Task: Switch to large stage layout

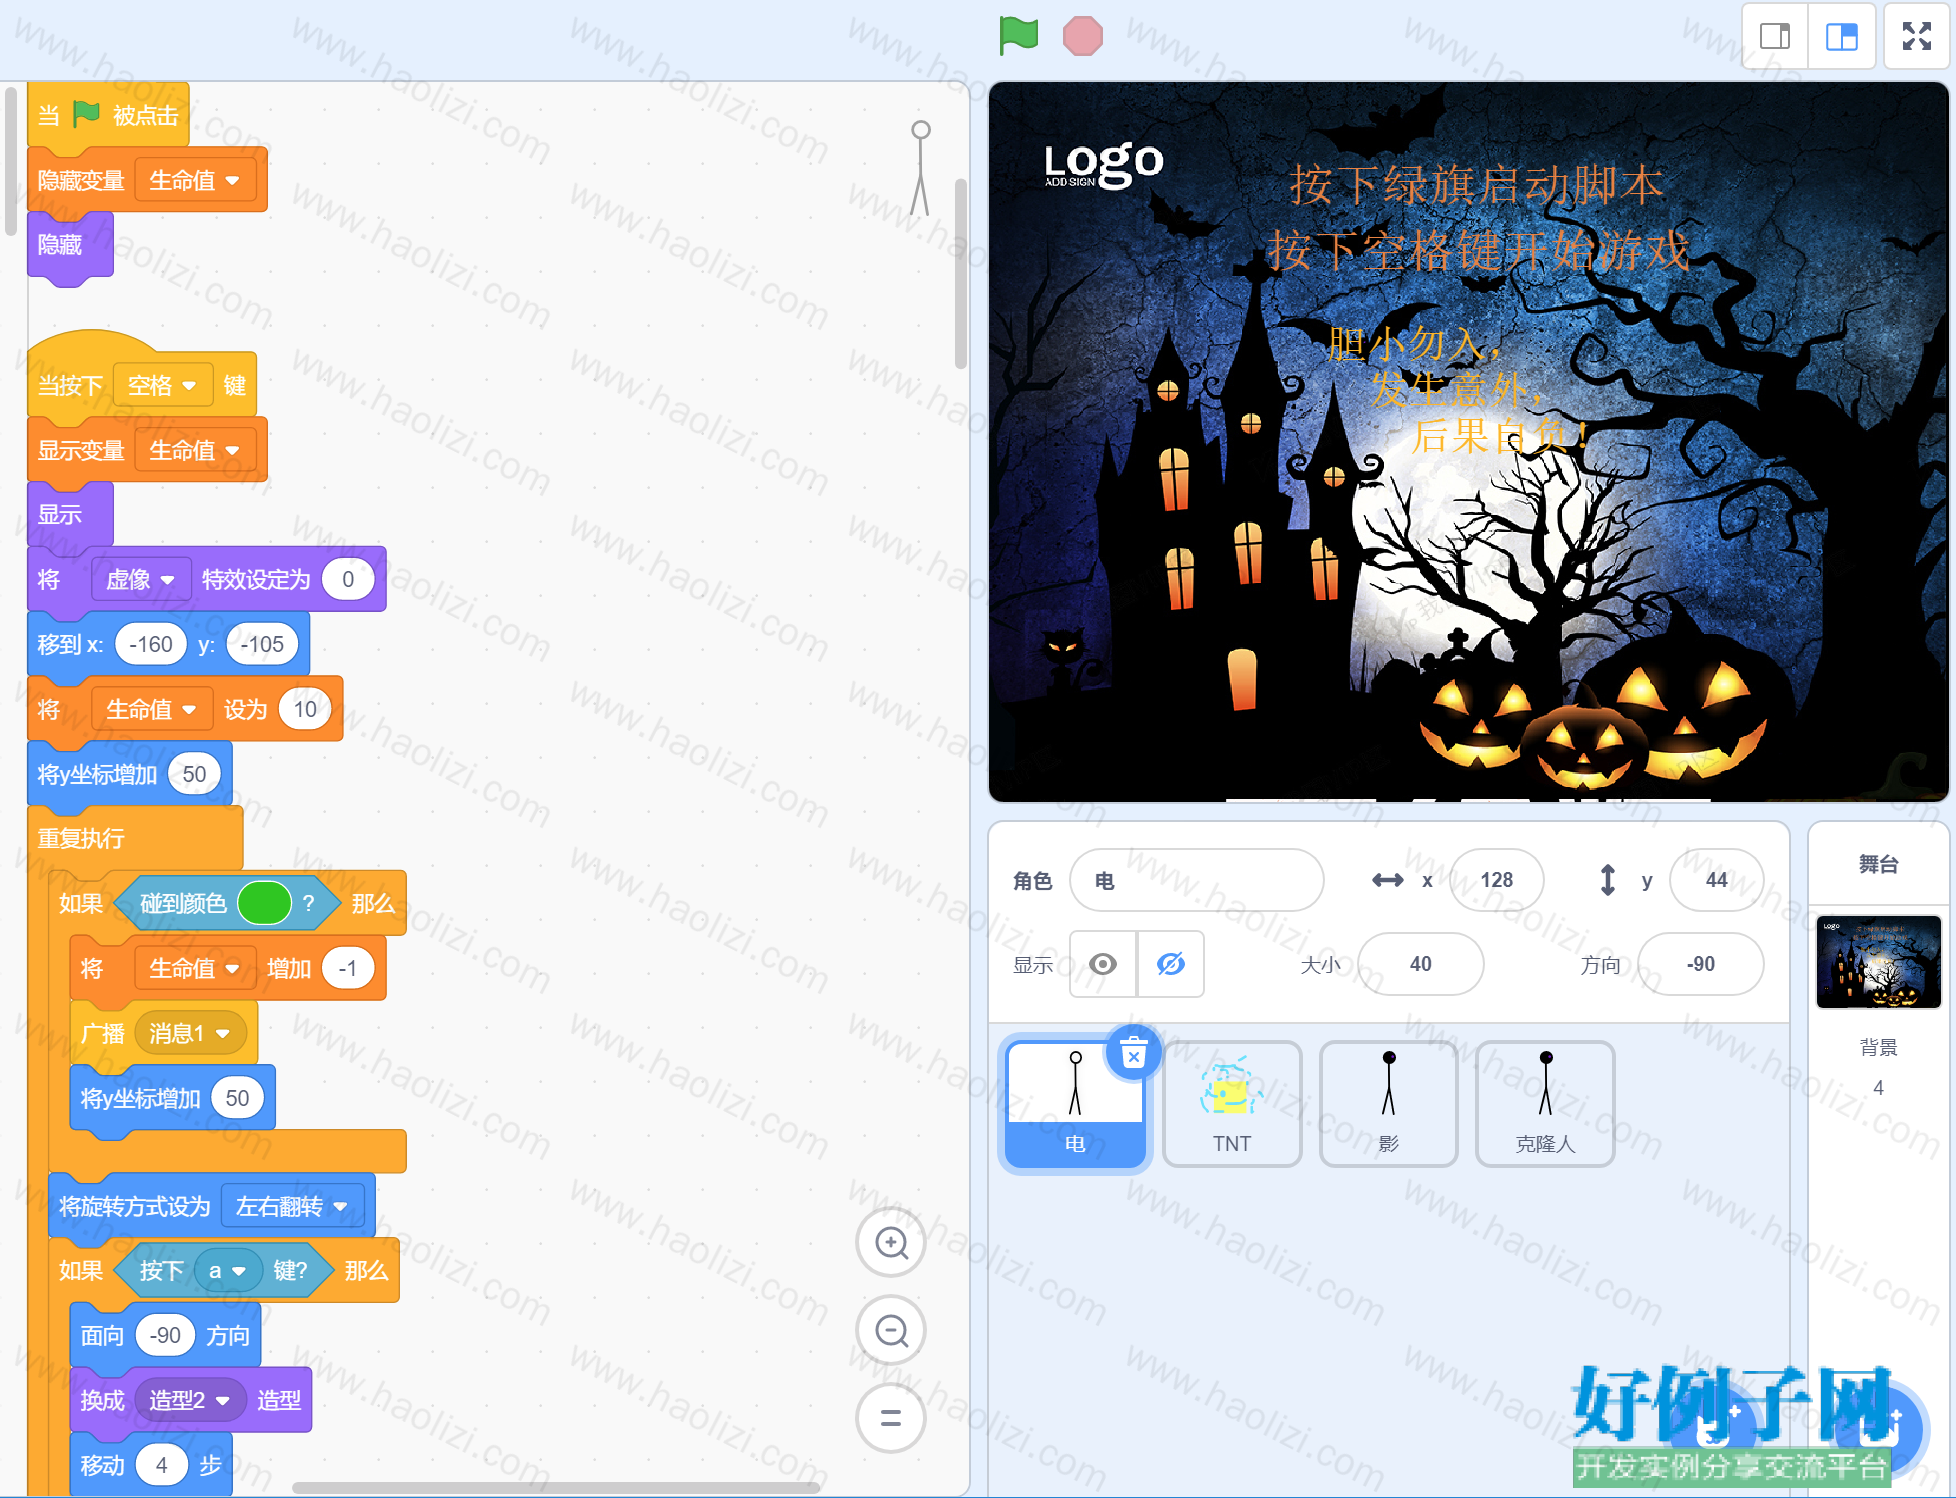Action: (1841, 37)
